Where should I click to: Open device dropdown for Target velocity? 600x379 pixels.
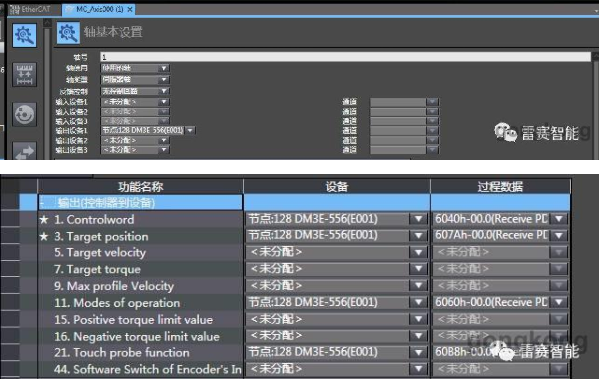coord(418,252)
